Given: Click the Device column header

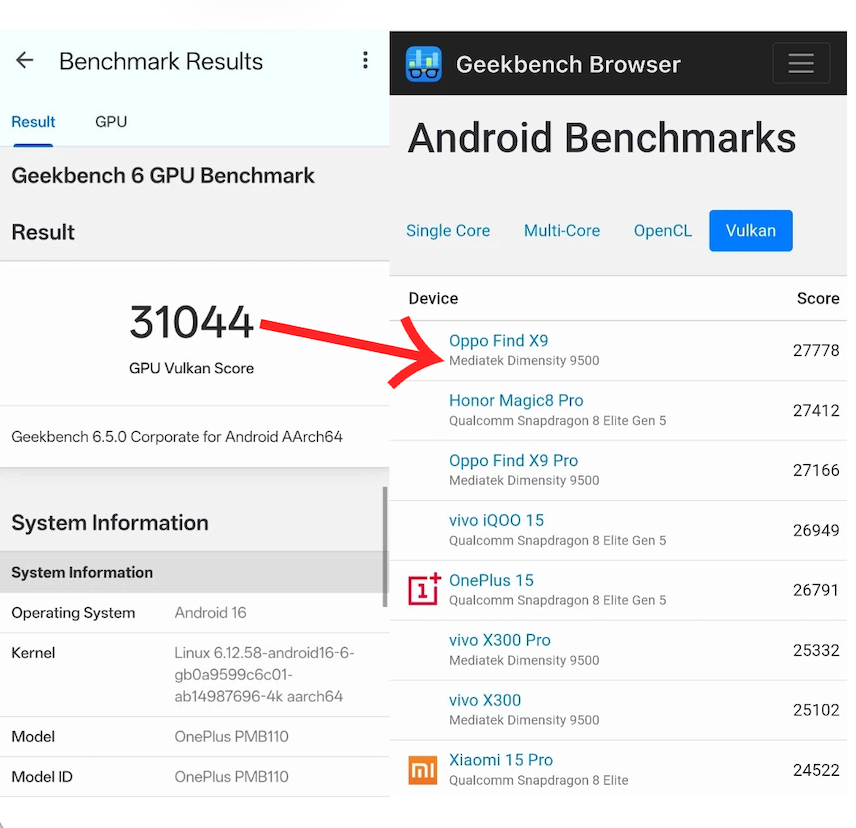Looking at the screenshot, I should [433, 299].
